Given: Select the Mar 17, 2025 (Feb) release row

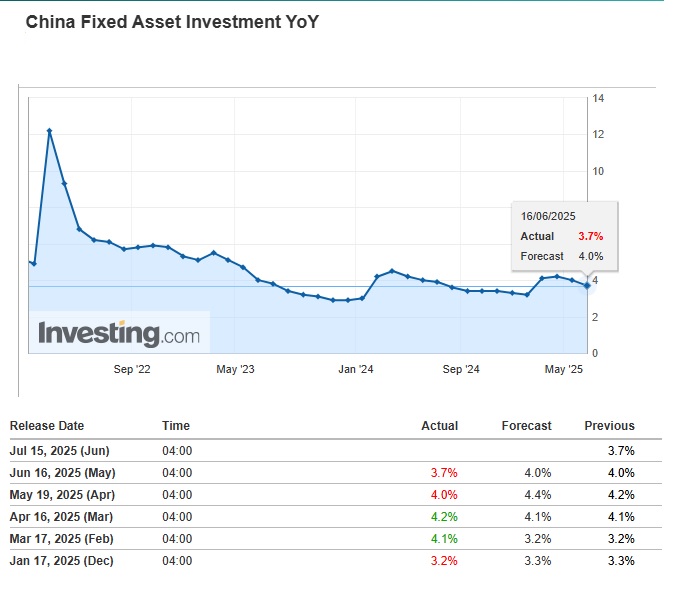Looking at the screenshot, I should coord(62,539).
